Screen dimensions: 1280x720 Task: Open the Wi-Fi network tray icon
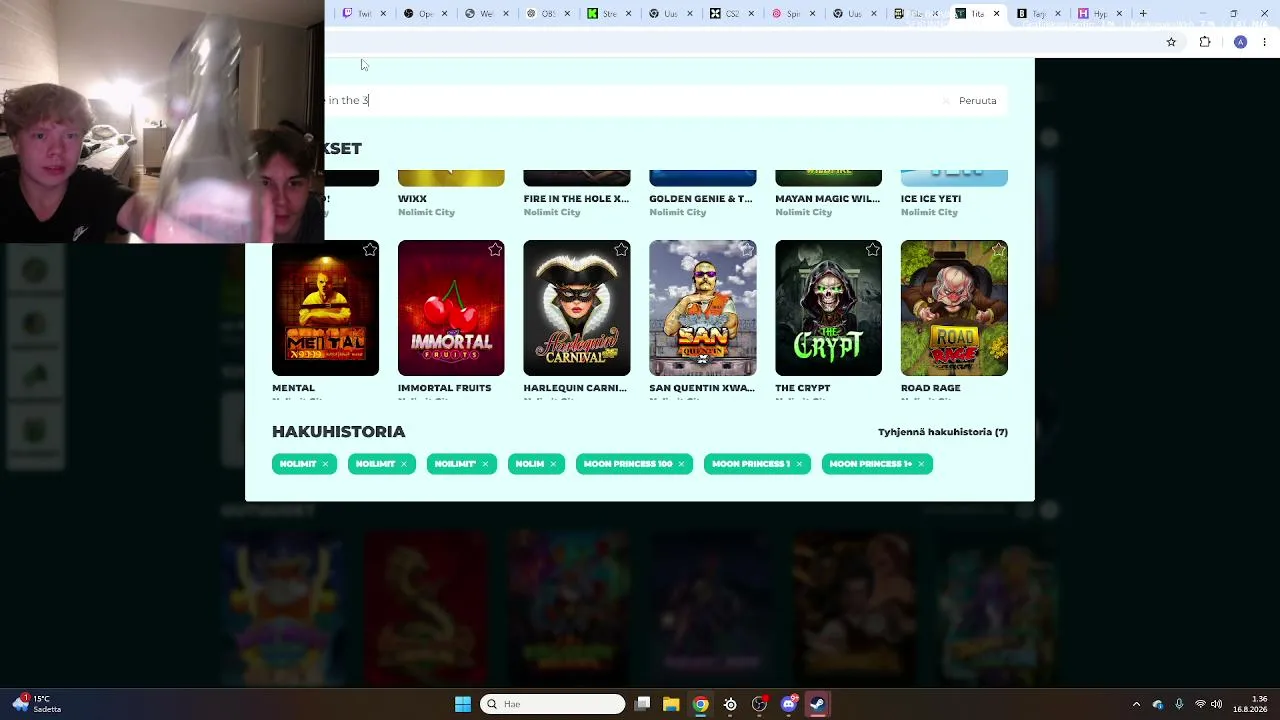(x=1200, y=704)
